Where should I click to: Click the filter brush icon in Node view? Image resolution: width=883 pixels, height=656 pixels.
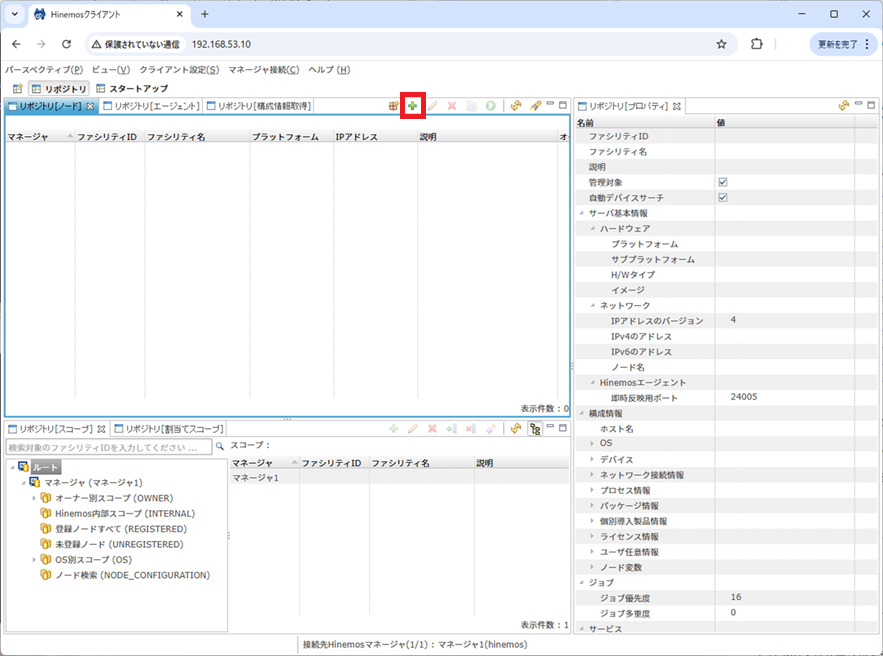tap(535, 105)
